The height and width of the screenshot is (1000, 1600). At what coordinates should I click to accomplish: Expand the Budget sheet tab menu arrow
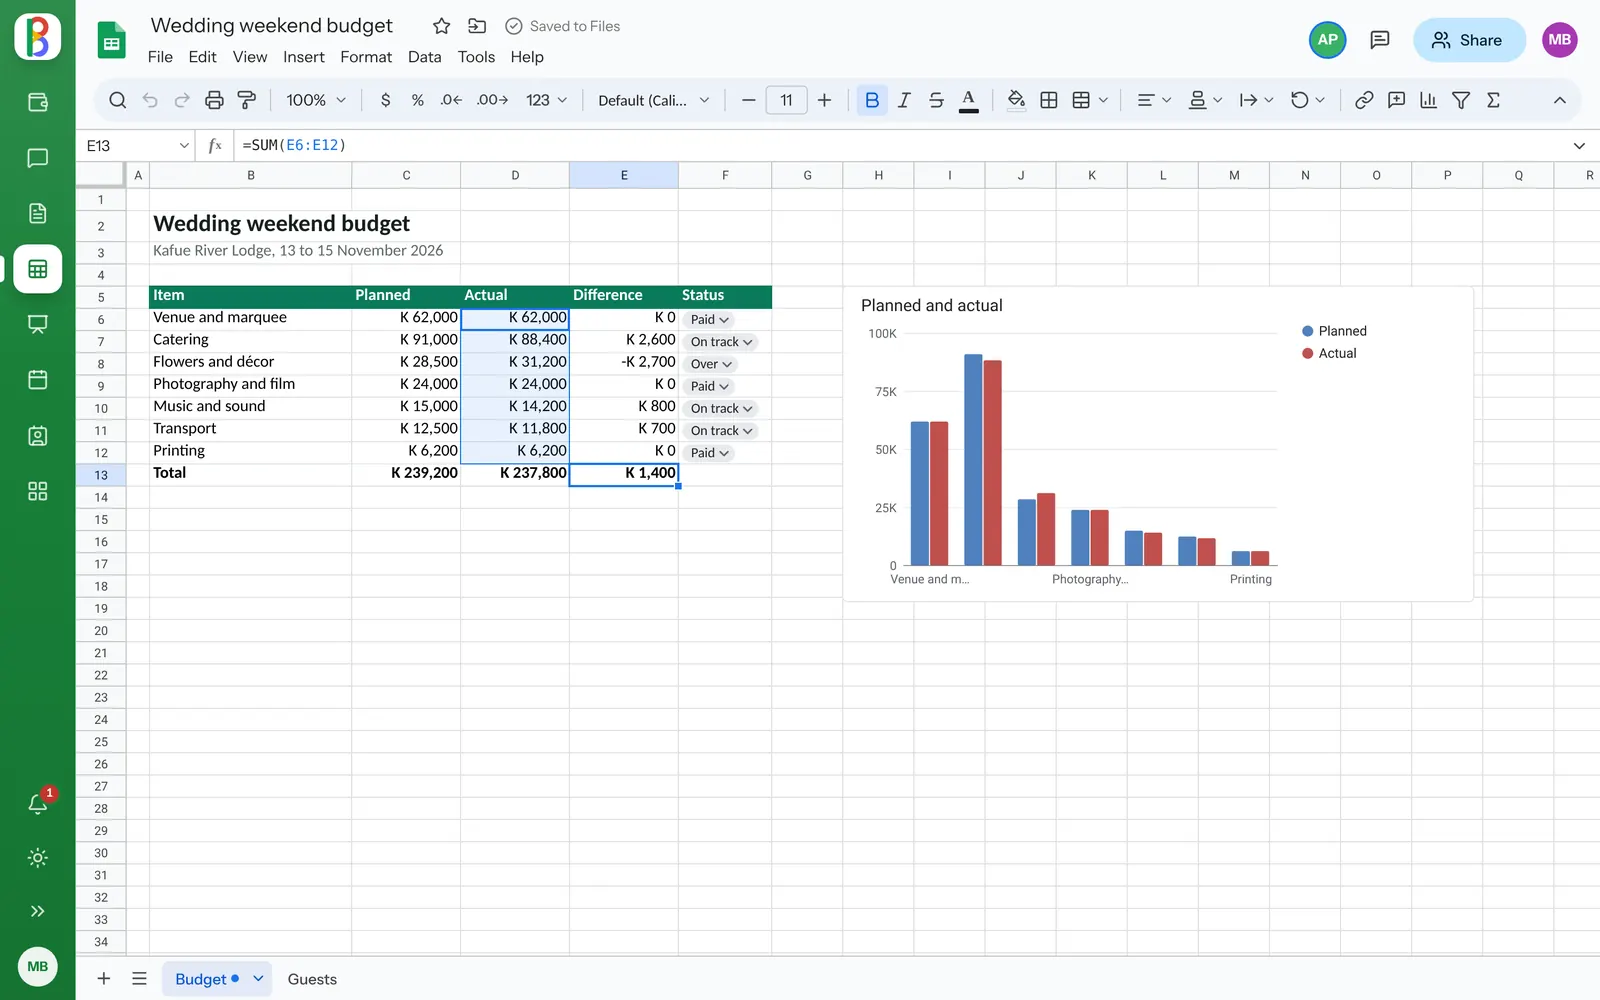pos(258,979)
